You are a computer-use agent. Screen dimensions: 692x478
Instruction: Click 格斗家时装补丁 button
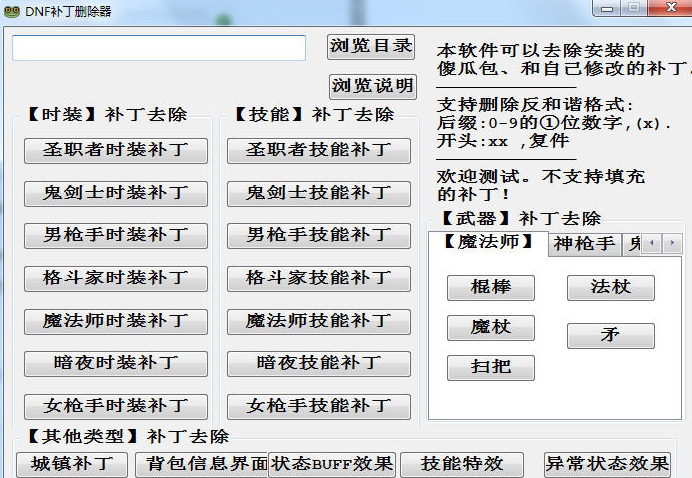coord(116,279)
